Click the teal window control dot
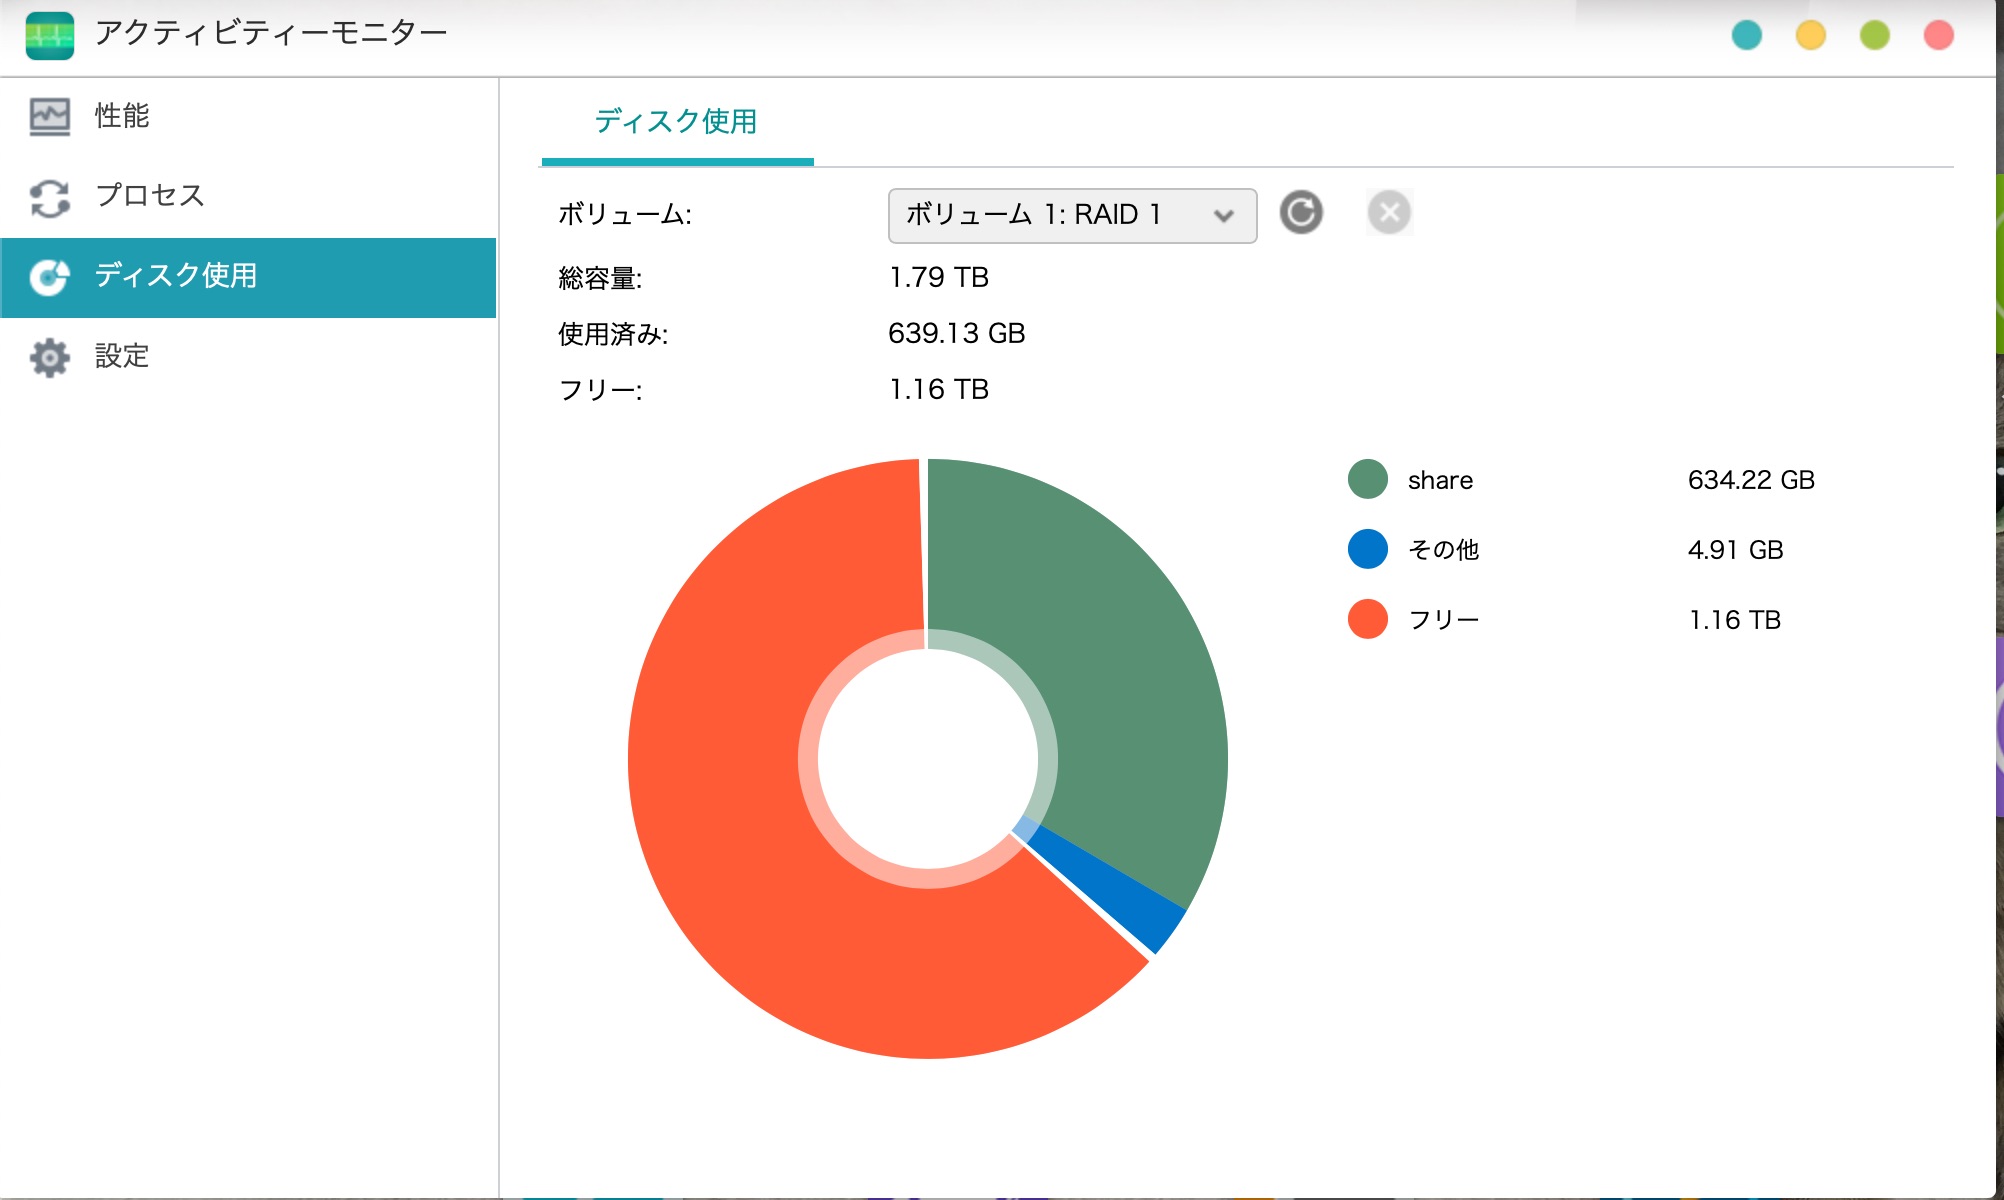 1746,35
